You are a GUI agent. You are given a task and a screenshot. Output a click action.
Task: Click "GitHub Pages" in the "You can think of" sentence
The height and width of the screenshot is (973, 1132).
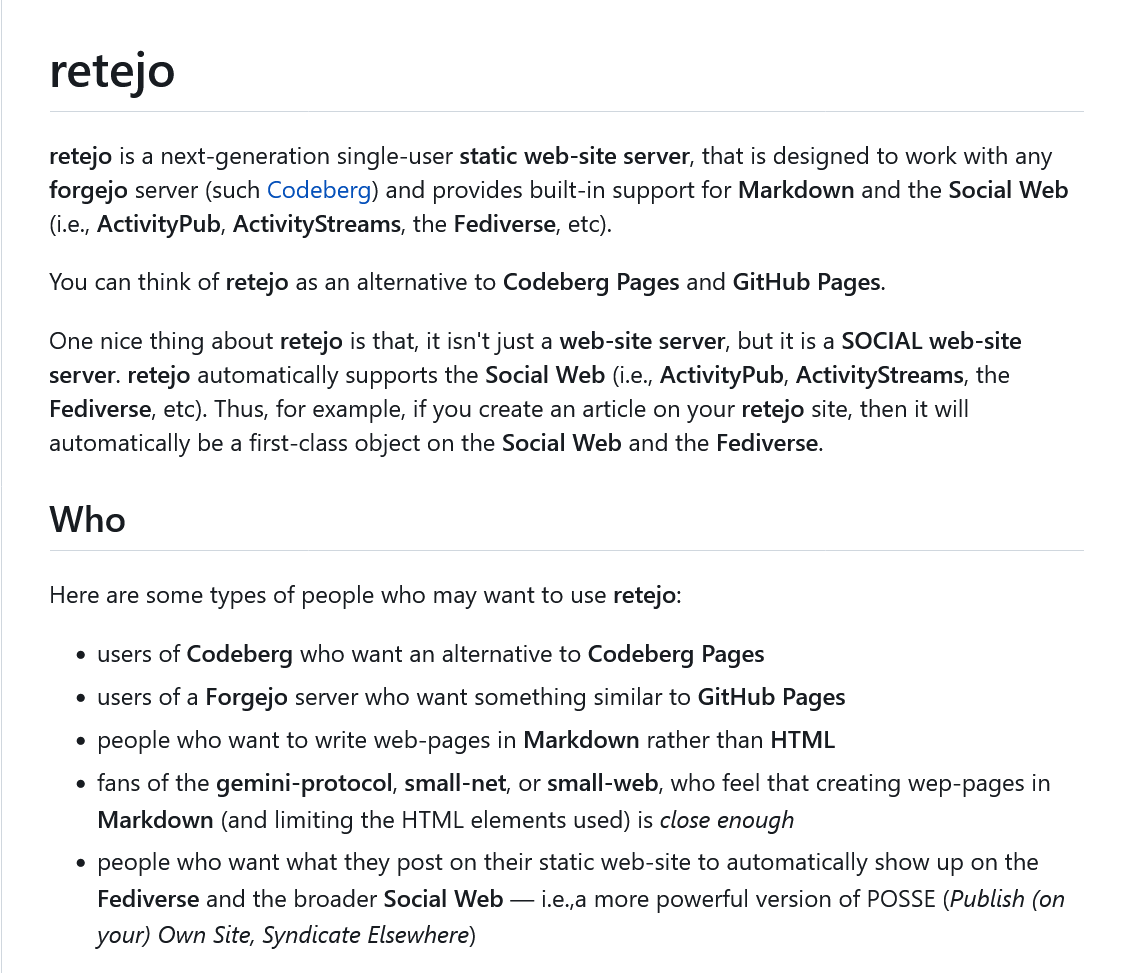coord(807,282)
